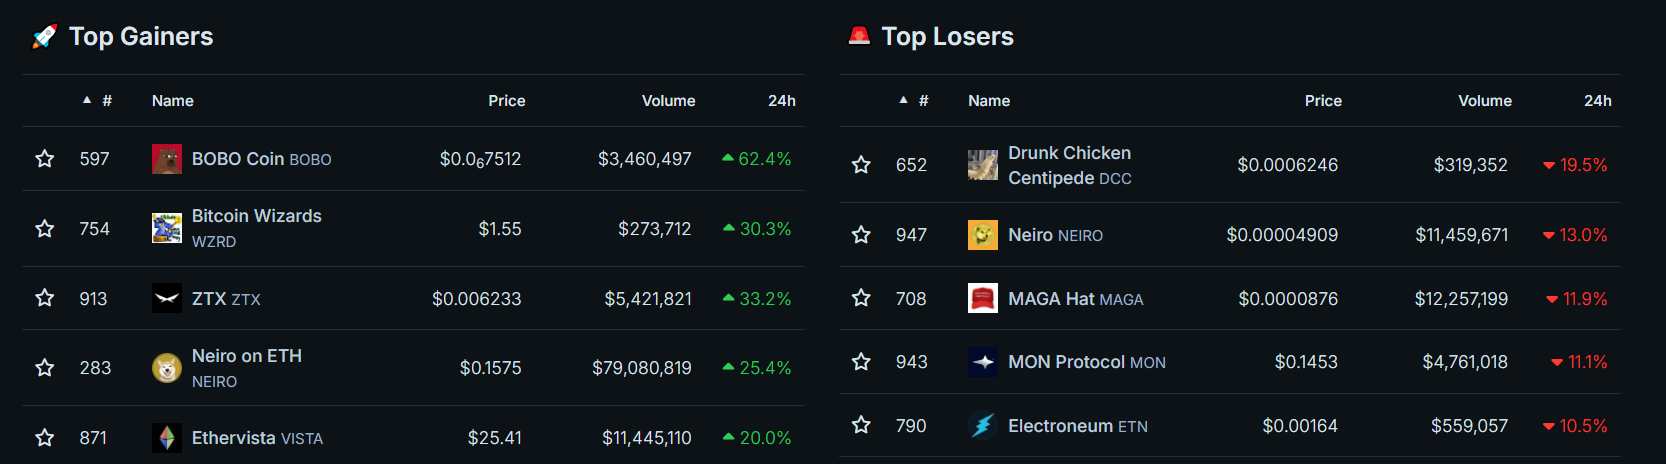Add Ethervista to watchlist star

point(45,438)
